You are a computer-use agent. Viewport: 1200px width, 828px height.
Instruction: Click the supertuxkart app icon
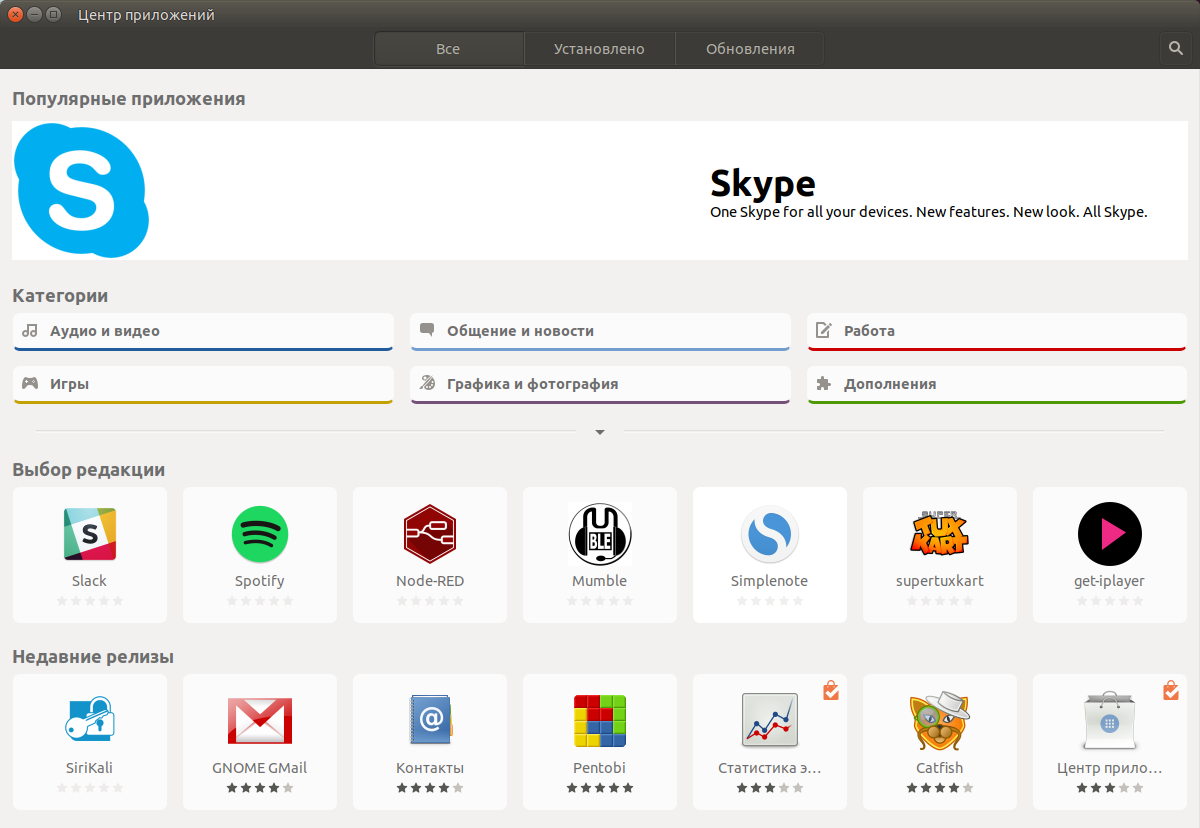tap(940, 534)
